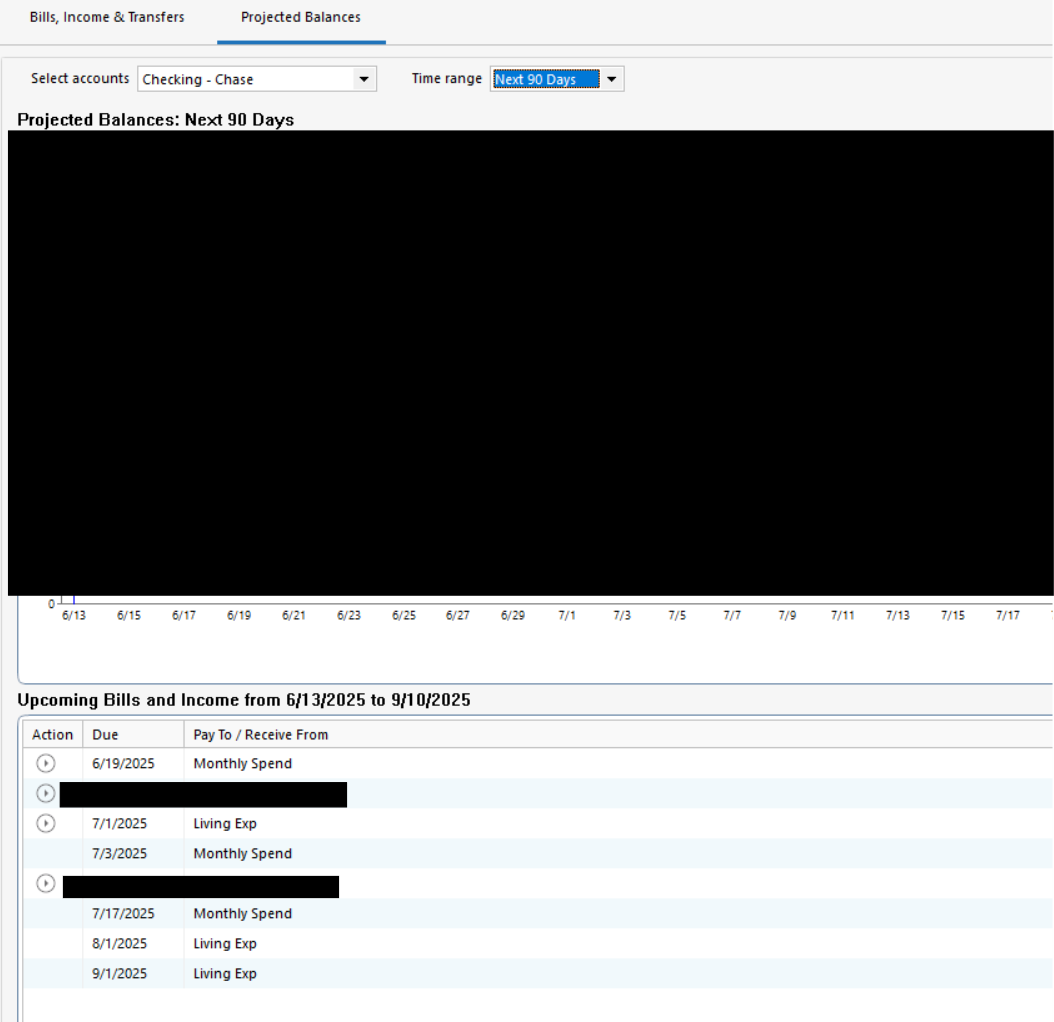1054x1022 pixels.
Task: Click Pay To / Receive From header
Action: [x=261, y=735]
